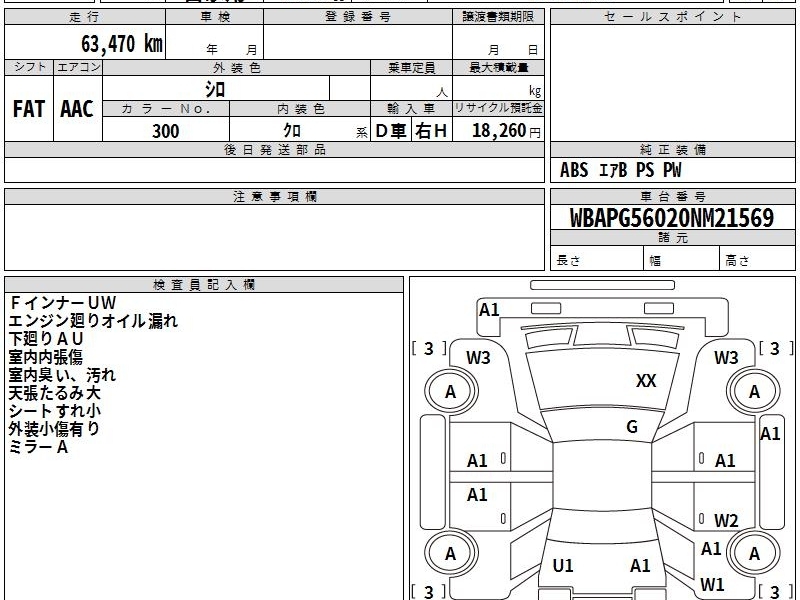Click the 乗車定員 header
The height and width of the screenshot is (600, 800).
[x=411, y=68]
